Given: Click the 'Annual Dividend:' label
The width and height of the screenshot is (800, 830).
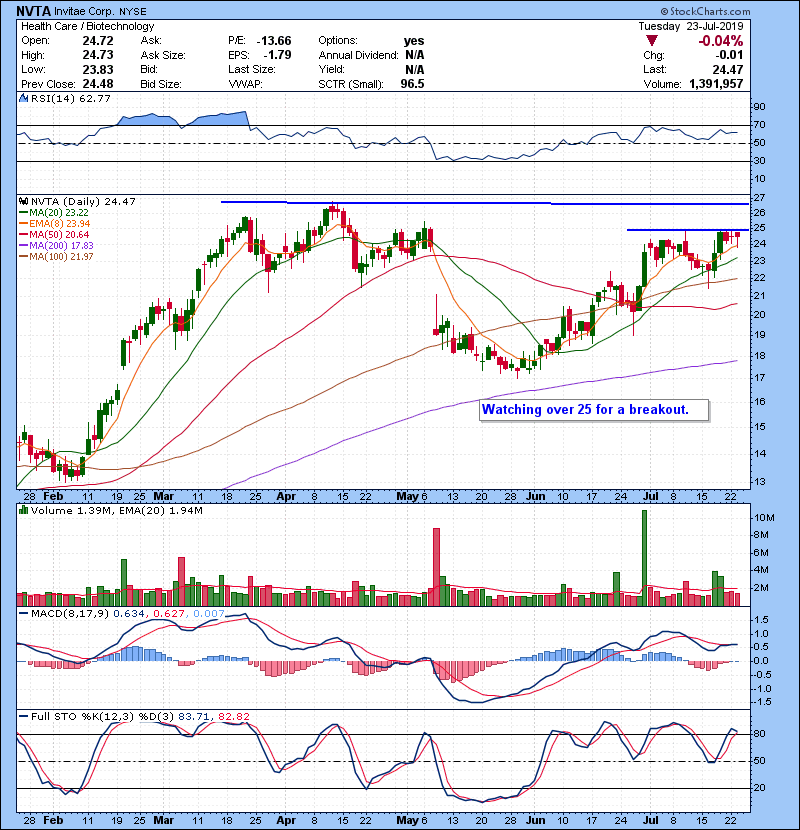Looking at the screenshot, I should pyautogui.click(x=358, y=55).
